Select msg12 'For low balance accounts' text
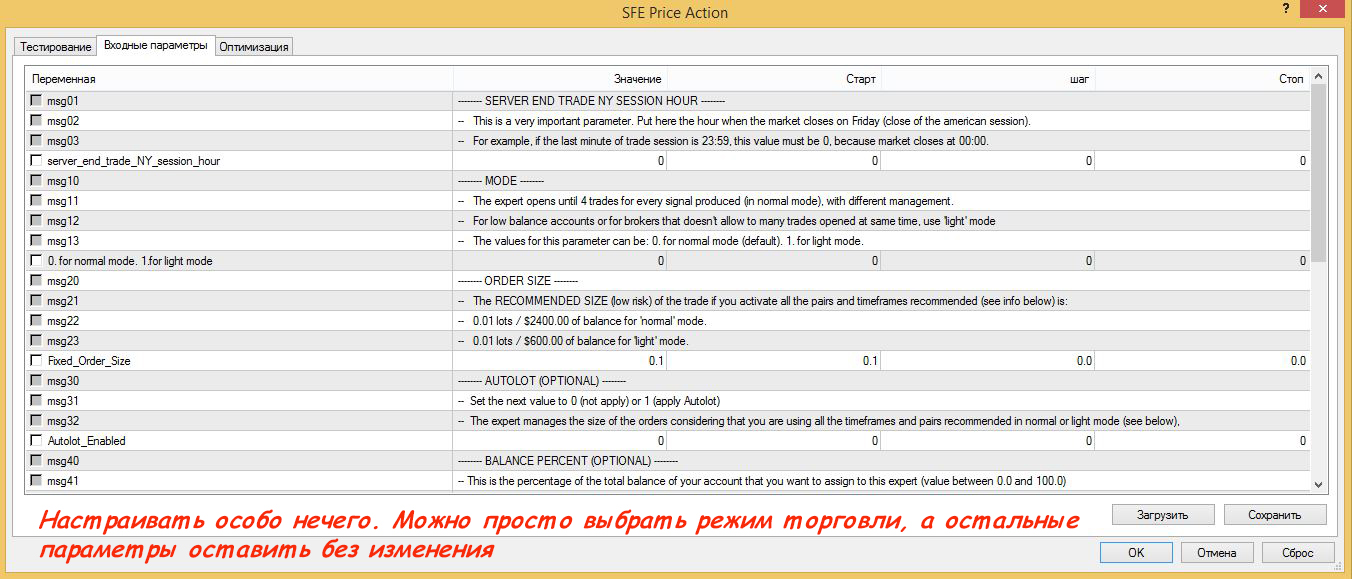Viewport: 1352px width, 579px height. click(x=726, y=221)
